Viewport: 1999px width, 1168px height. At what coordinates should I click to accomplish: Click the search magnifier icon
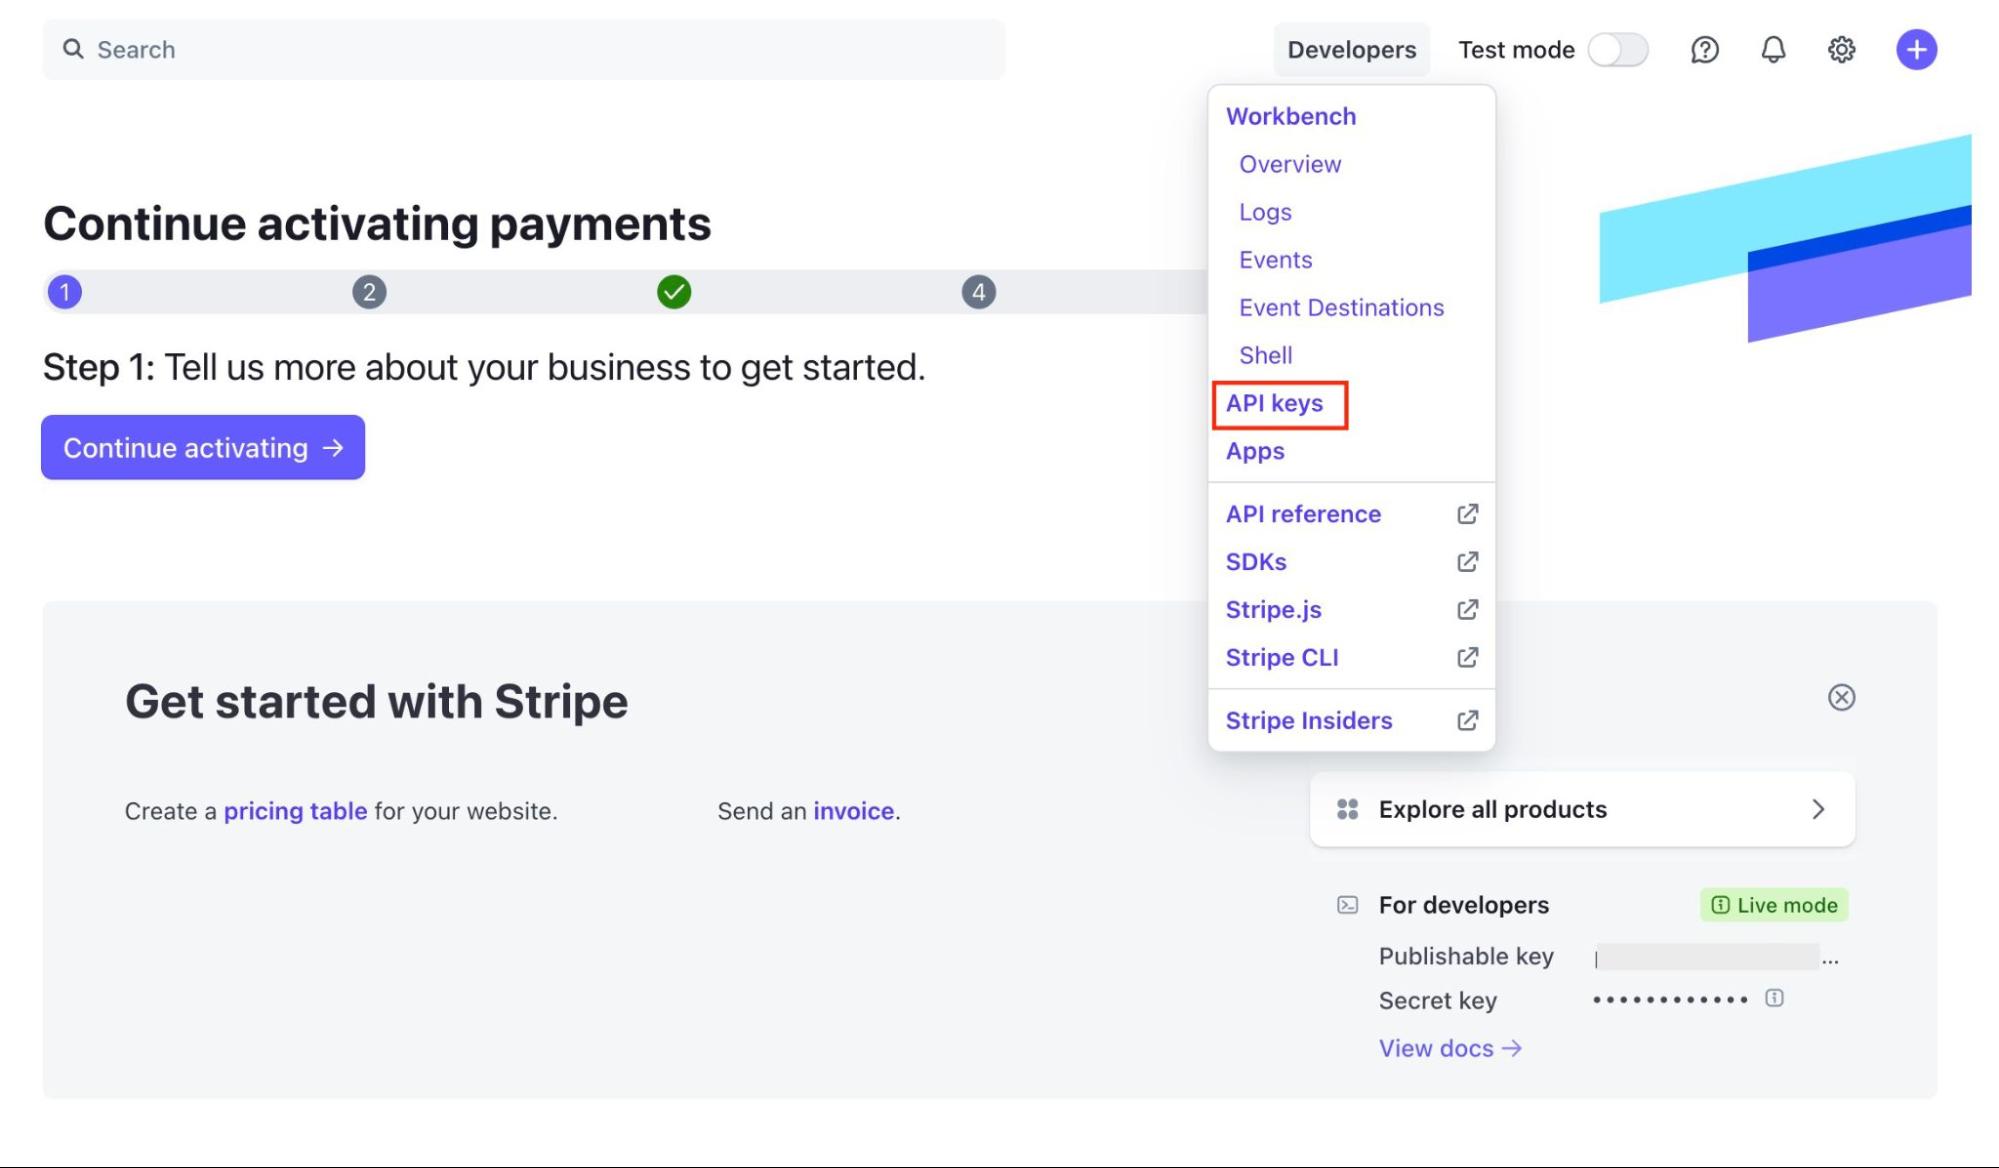pos(73,49)
